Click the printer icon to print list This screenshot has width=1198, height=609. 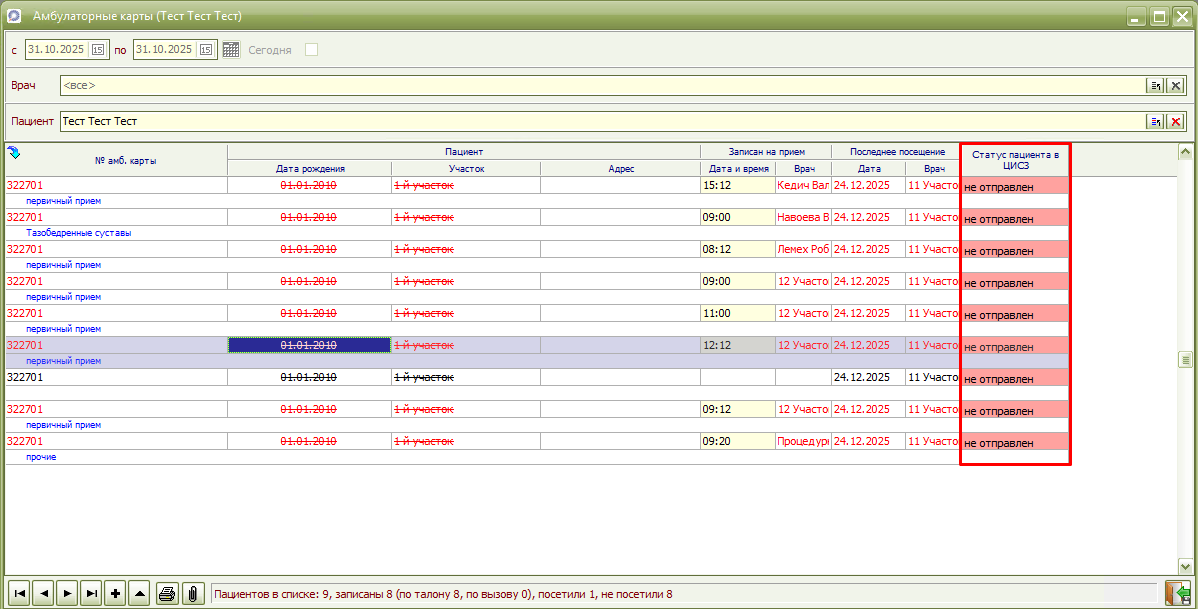click(x=167, y=594)
